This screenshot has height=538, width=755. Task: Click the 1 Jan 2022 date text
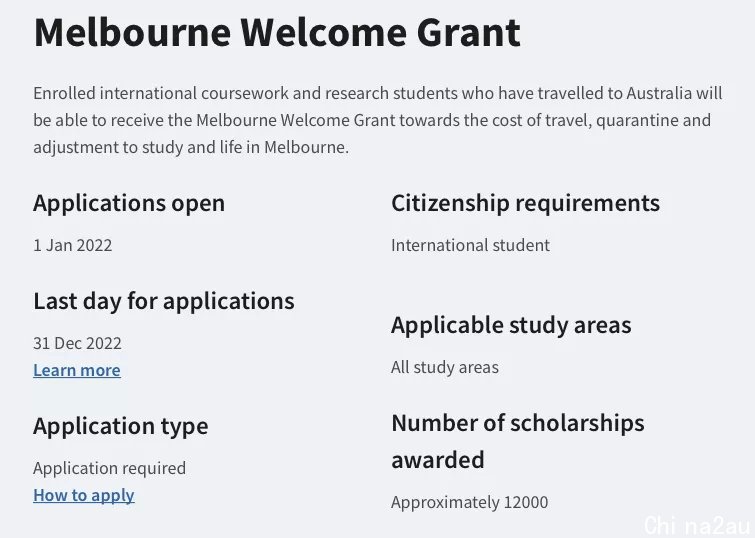coord(73,245)
